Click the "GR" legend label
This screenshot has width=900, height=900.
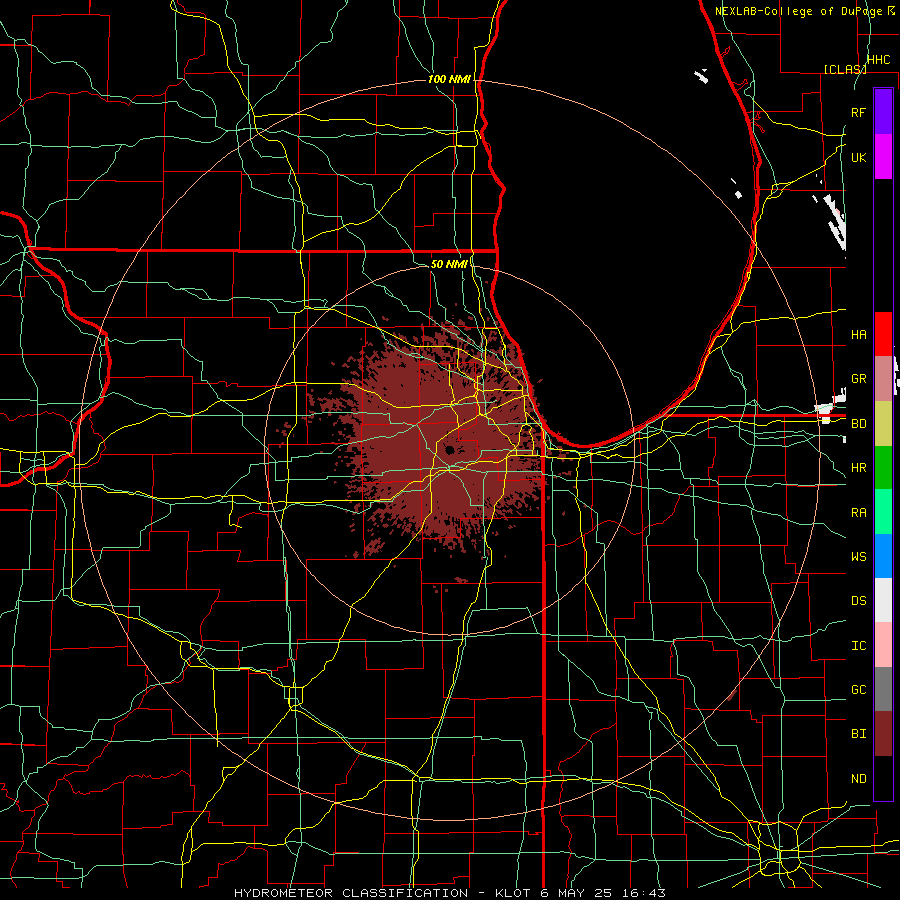[858, 379]
